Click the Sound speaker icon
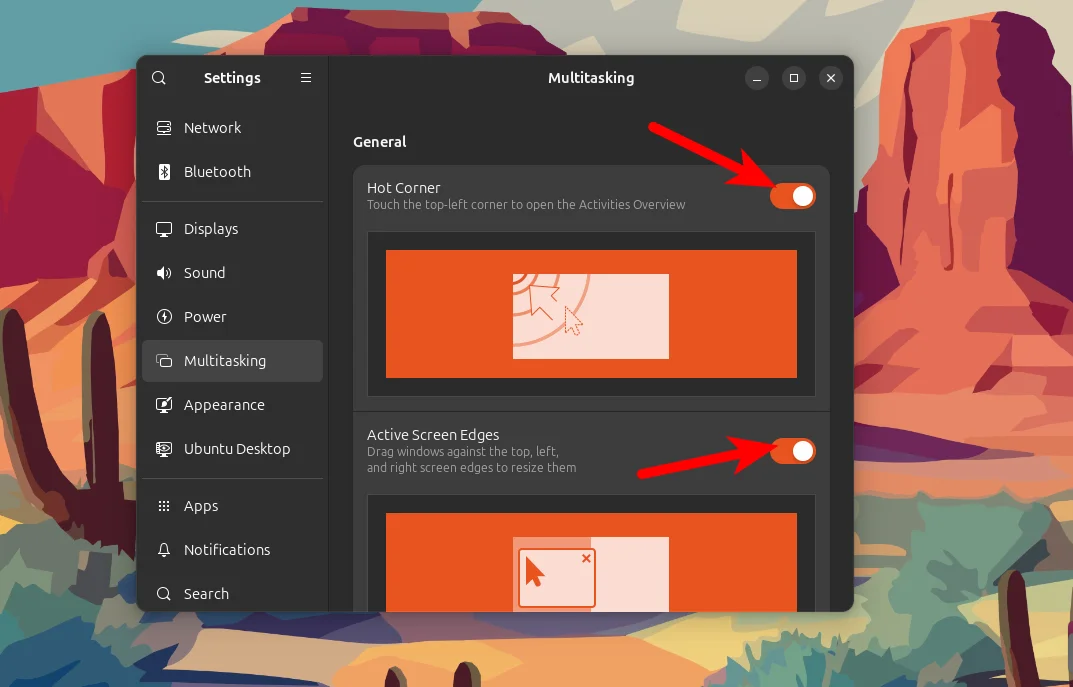Image resolution: width=1073 pixels, height=687 pixels. pyautogui.click(x=163, y=272)
